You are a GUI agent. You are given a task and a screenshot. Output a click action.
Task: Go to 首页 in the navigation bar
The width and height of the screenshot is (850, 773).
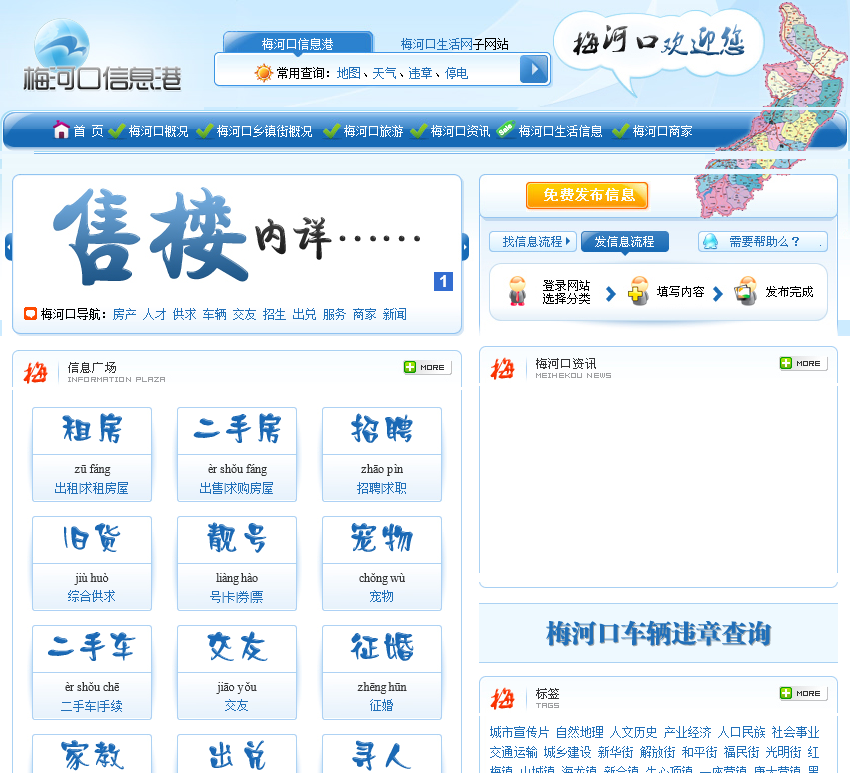click(88, 131)
